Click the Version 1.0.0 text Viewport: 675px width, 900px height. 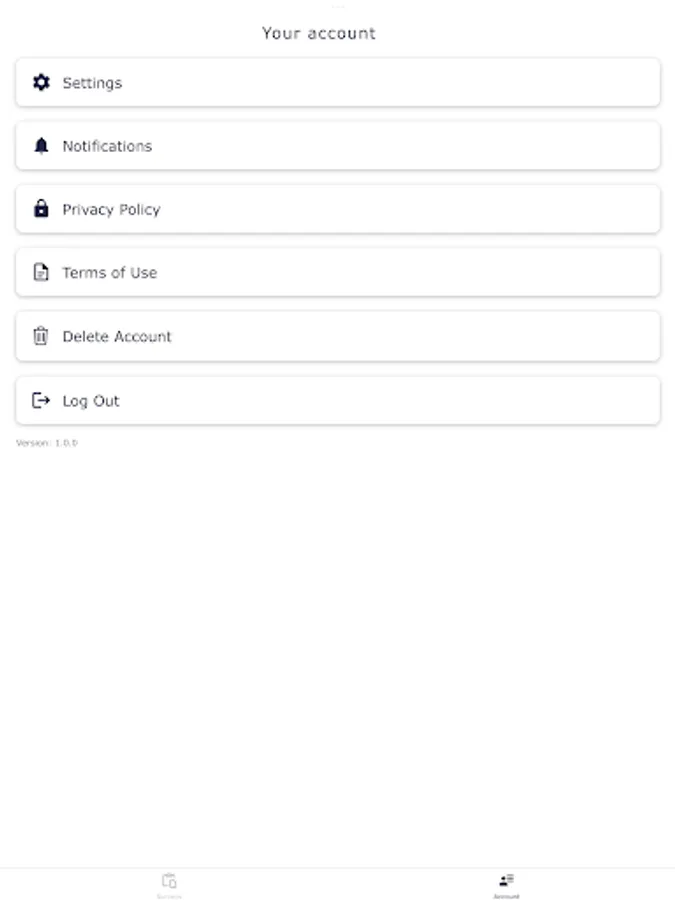[46, 443]
